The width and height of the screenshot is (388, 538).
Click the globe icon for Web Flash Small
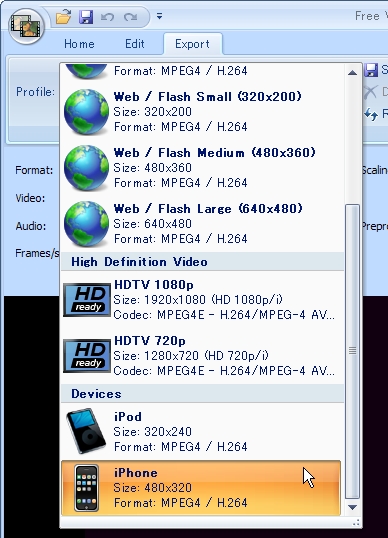pyautogui.click(x=86, y=112)
